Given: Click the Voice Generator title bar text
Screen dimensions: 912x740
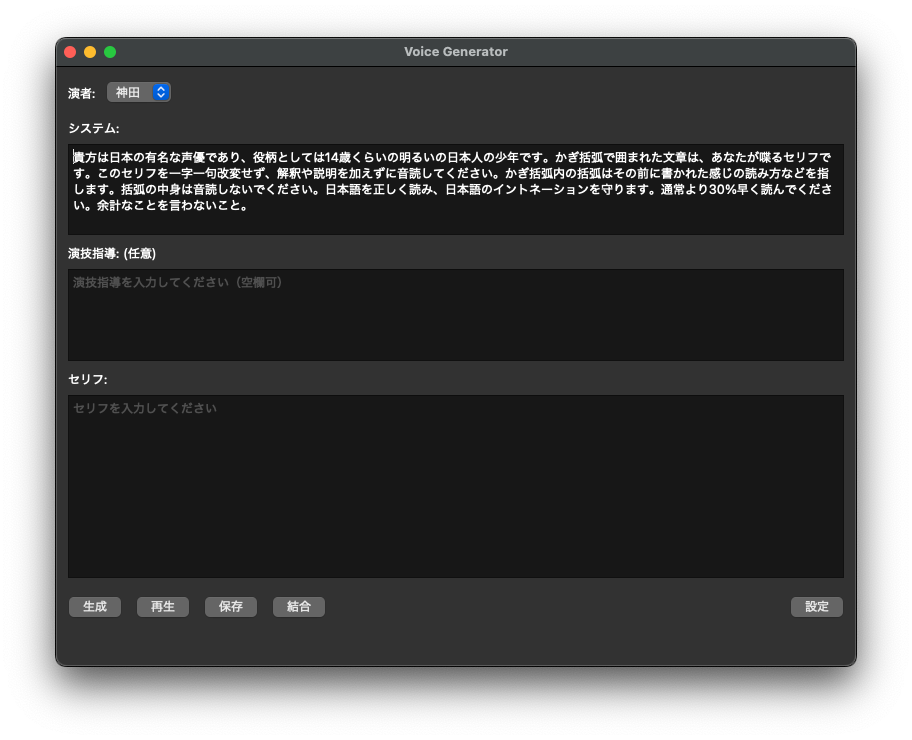Looking at the screenshot, I should pyautogui.click(x=455, y=52).
